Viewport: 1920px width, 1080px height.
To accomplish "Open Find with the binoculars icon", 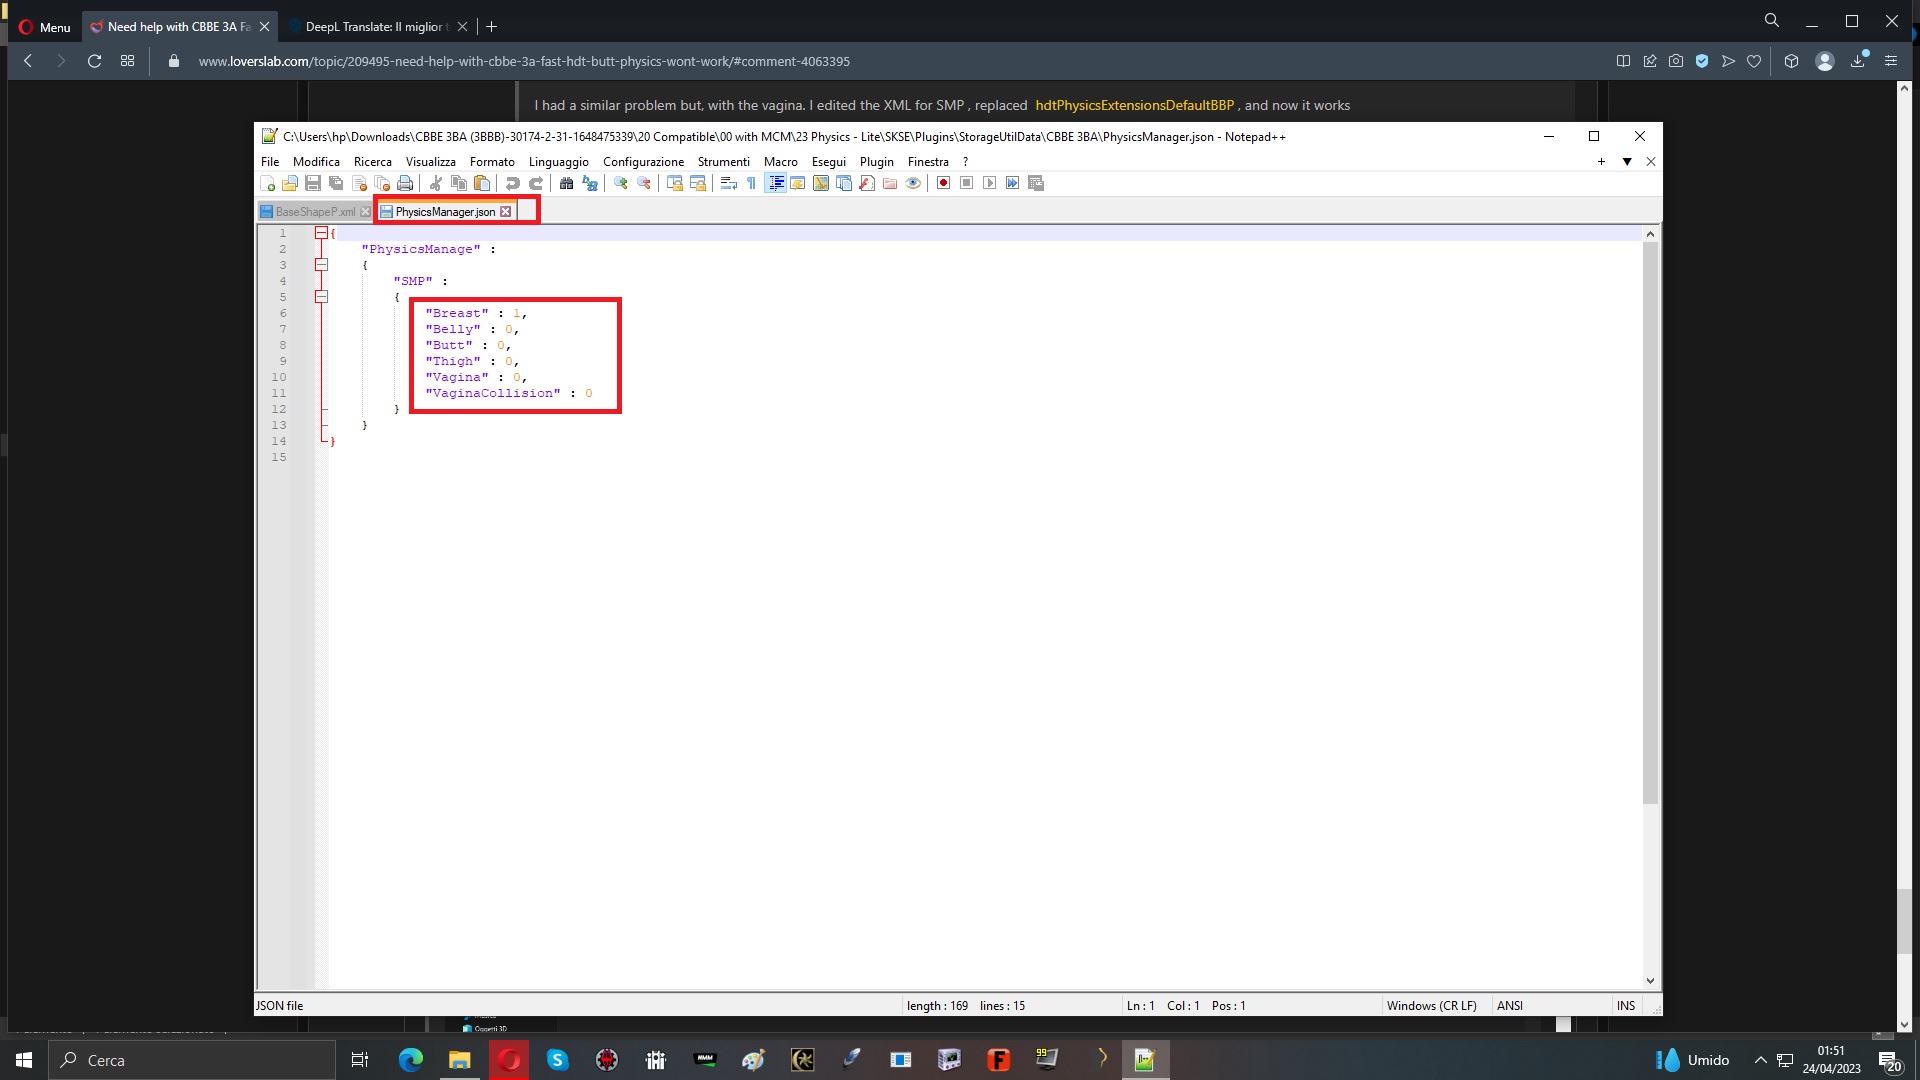I will click(566, 183).
